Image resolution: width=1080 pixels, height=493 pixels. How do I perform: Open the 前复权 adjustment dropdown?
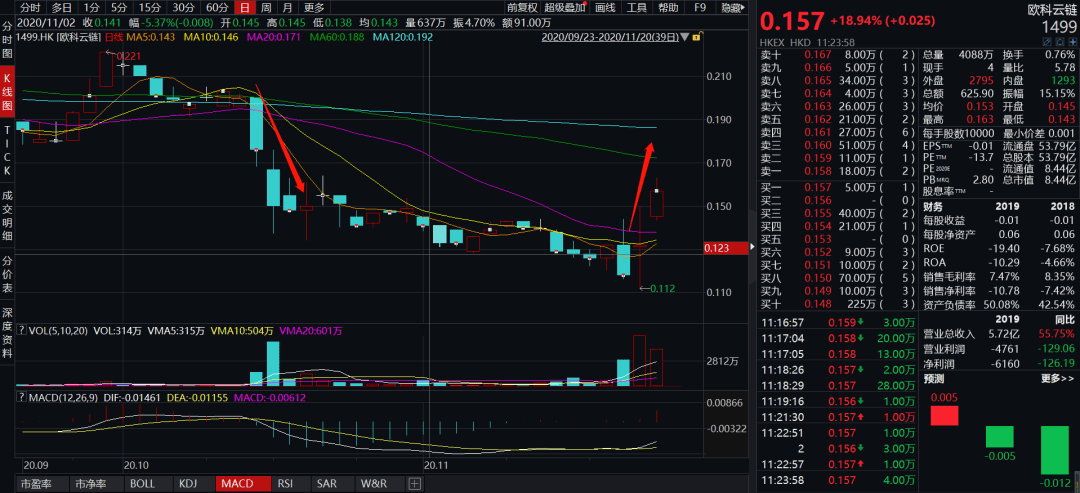[521, 7]
